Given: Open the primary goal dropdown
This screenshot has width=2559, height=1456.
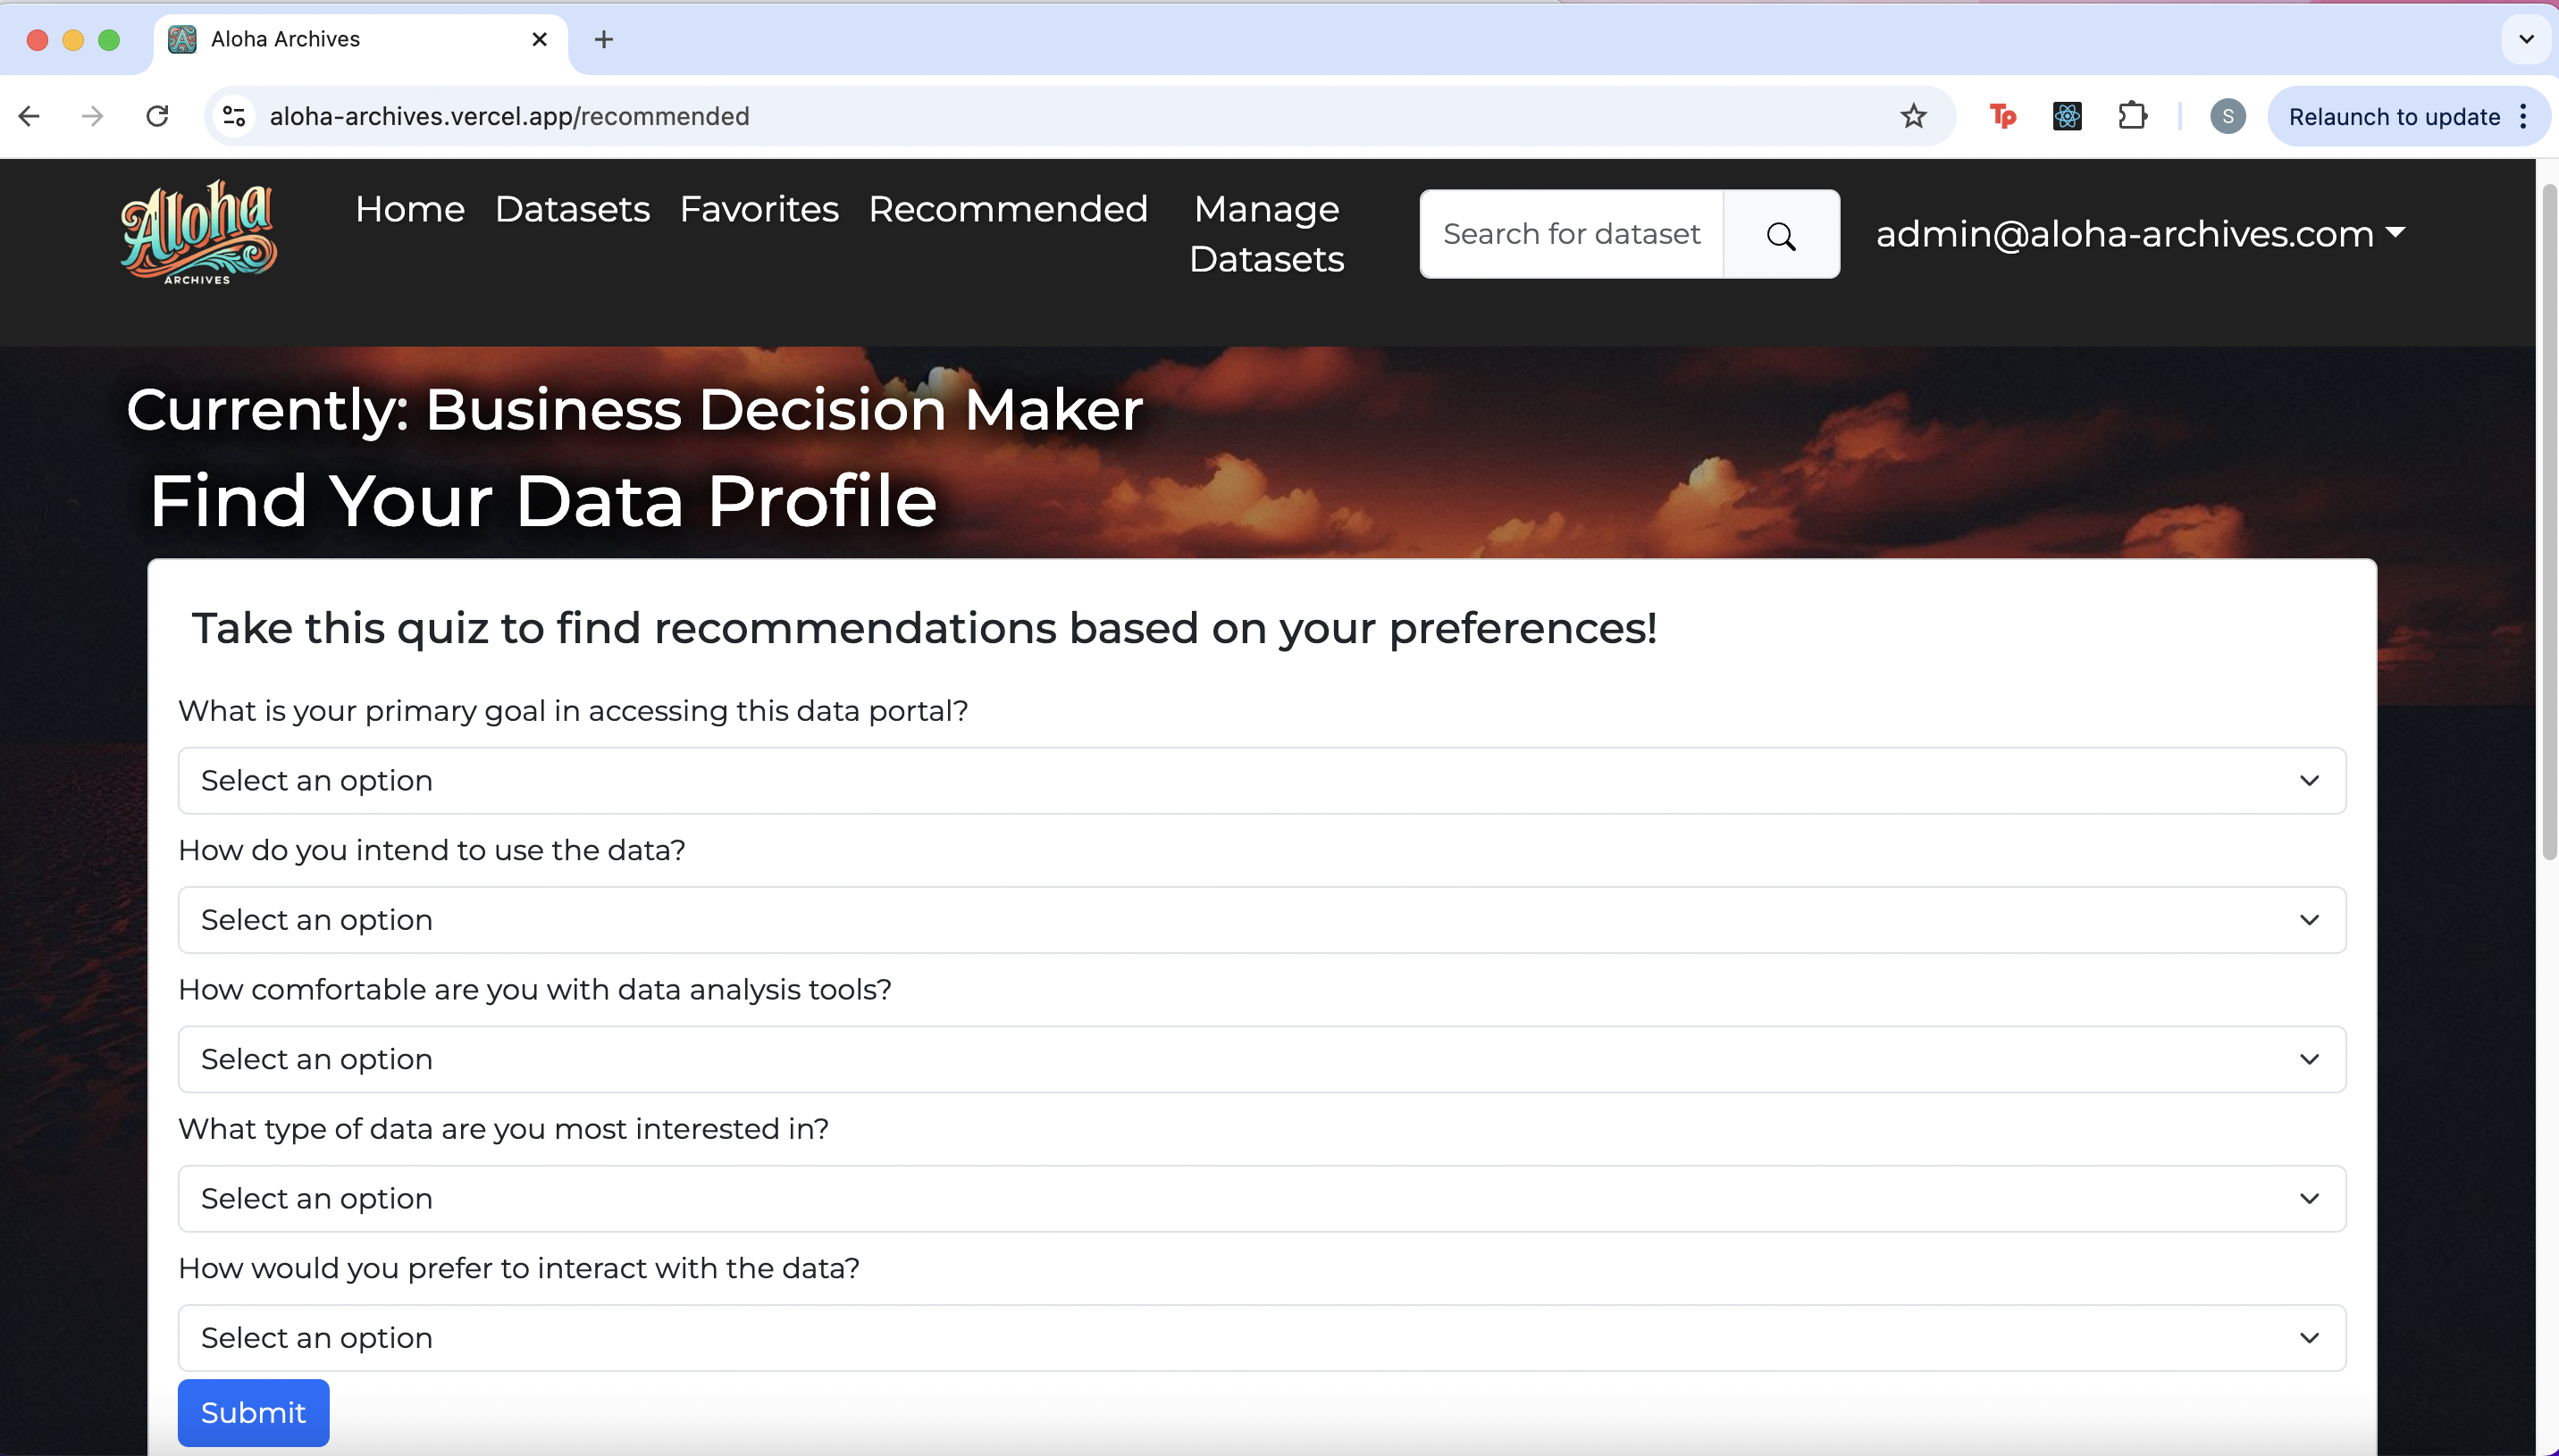Looking at the screenshot, I should point(1261,780).
